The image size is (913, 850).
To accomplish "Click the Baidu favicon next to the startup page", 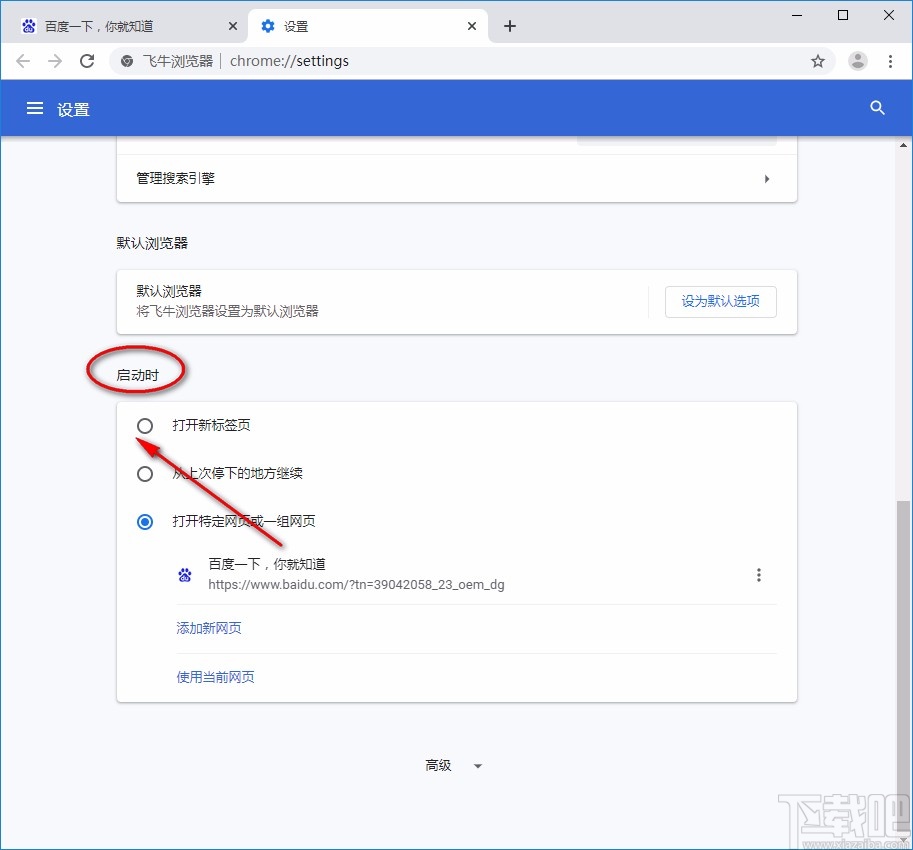I will click(x=185, y=574).
